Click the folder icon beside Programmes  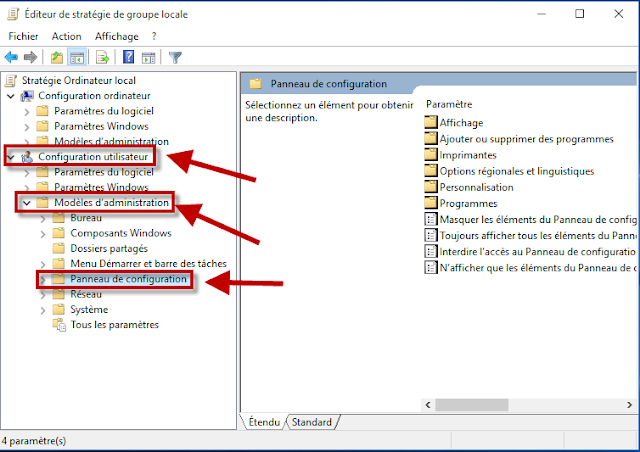(x=431, y=203)
